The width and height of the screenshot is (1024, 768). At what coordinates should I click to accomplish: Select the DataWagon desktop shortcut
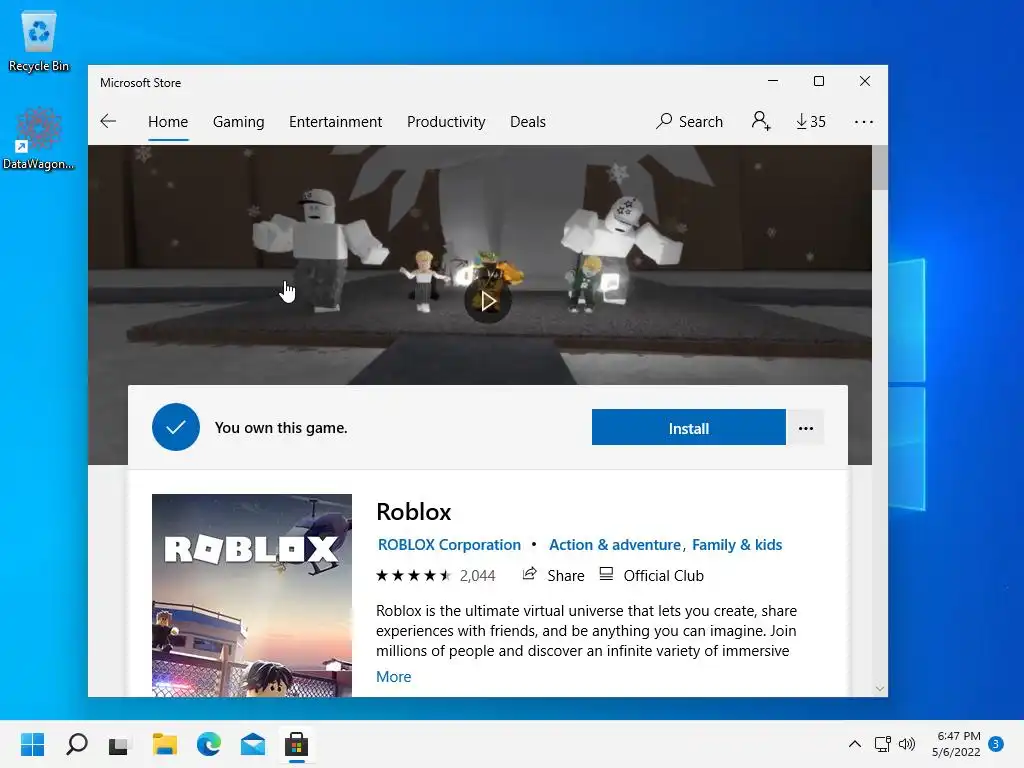[39, 138]
